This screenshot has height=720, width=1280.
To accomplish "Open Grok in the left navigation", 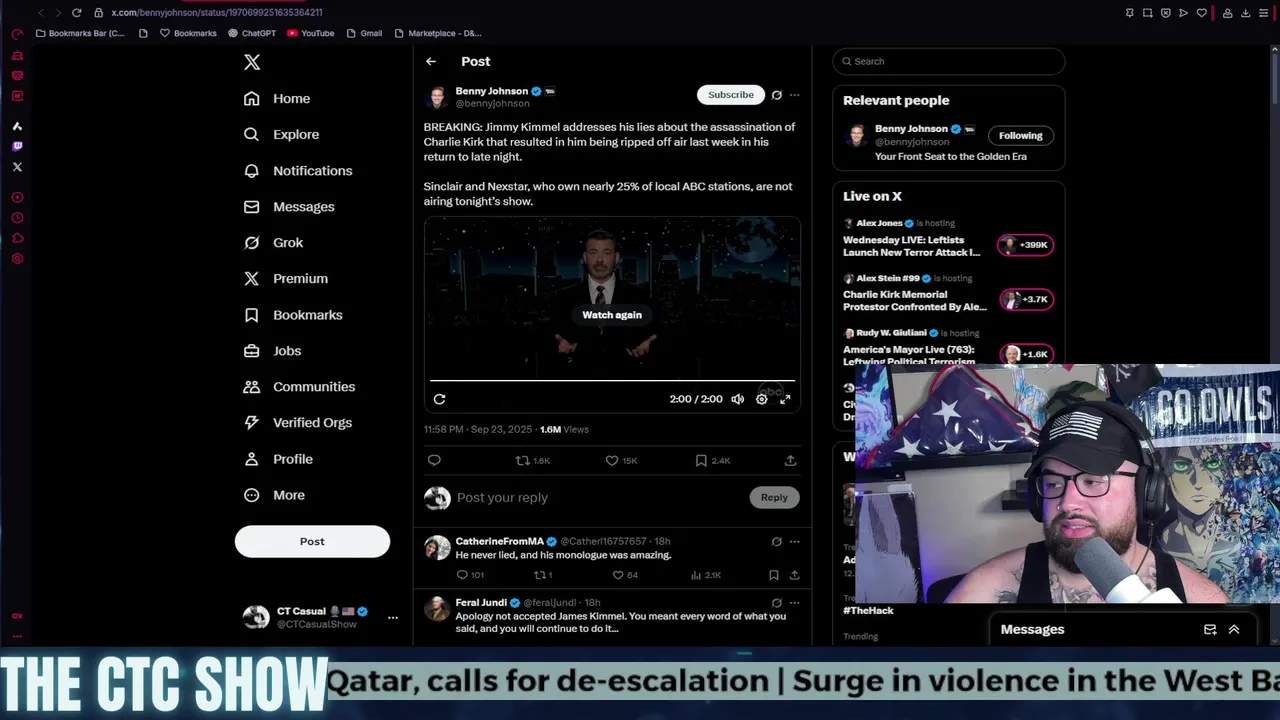I will coord(273,243).
